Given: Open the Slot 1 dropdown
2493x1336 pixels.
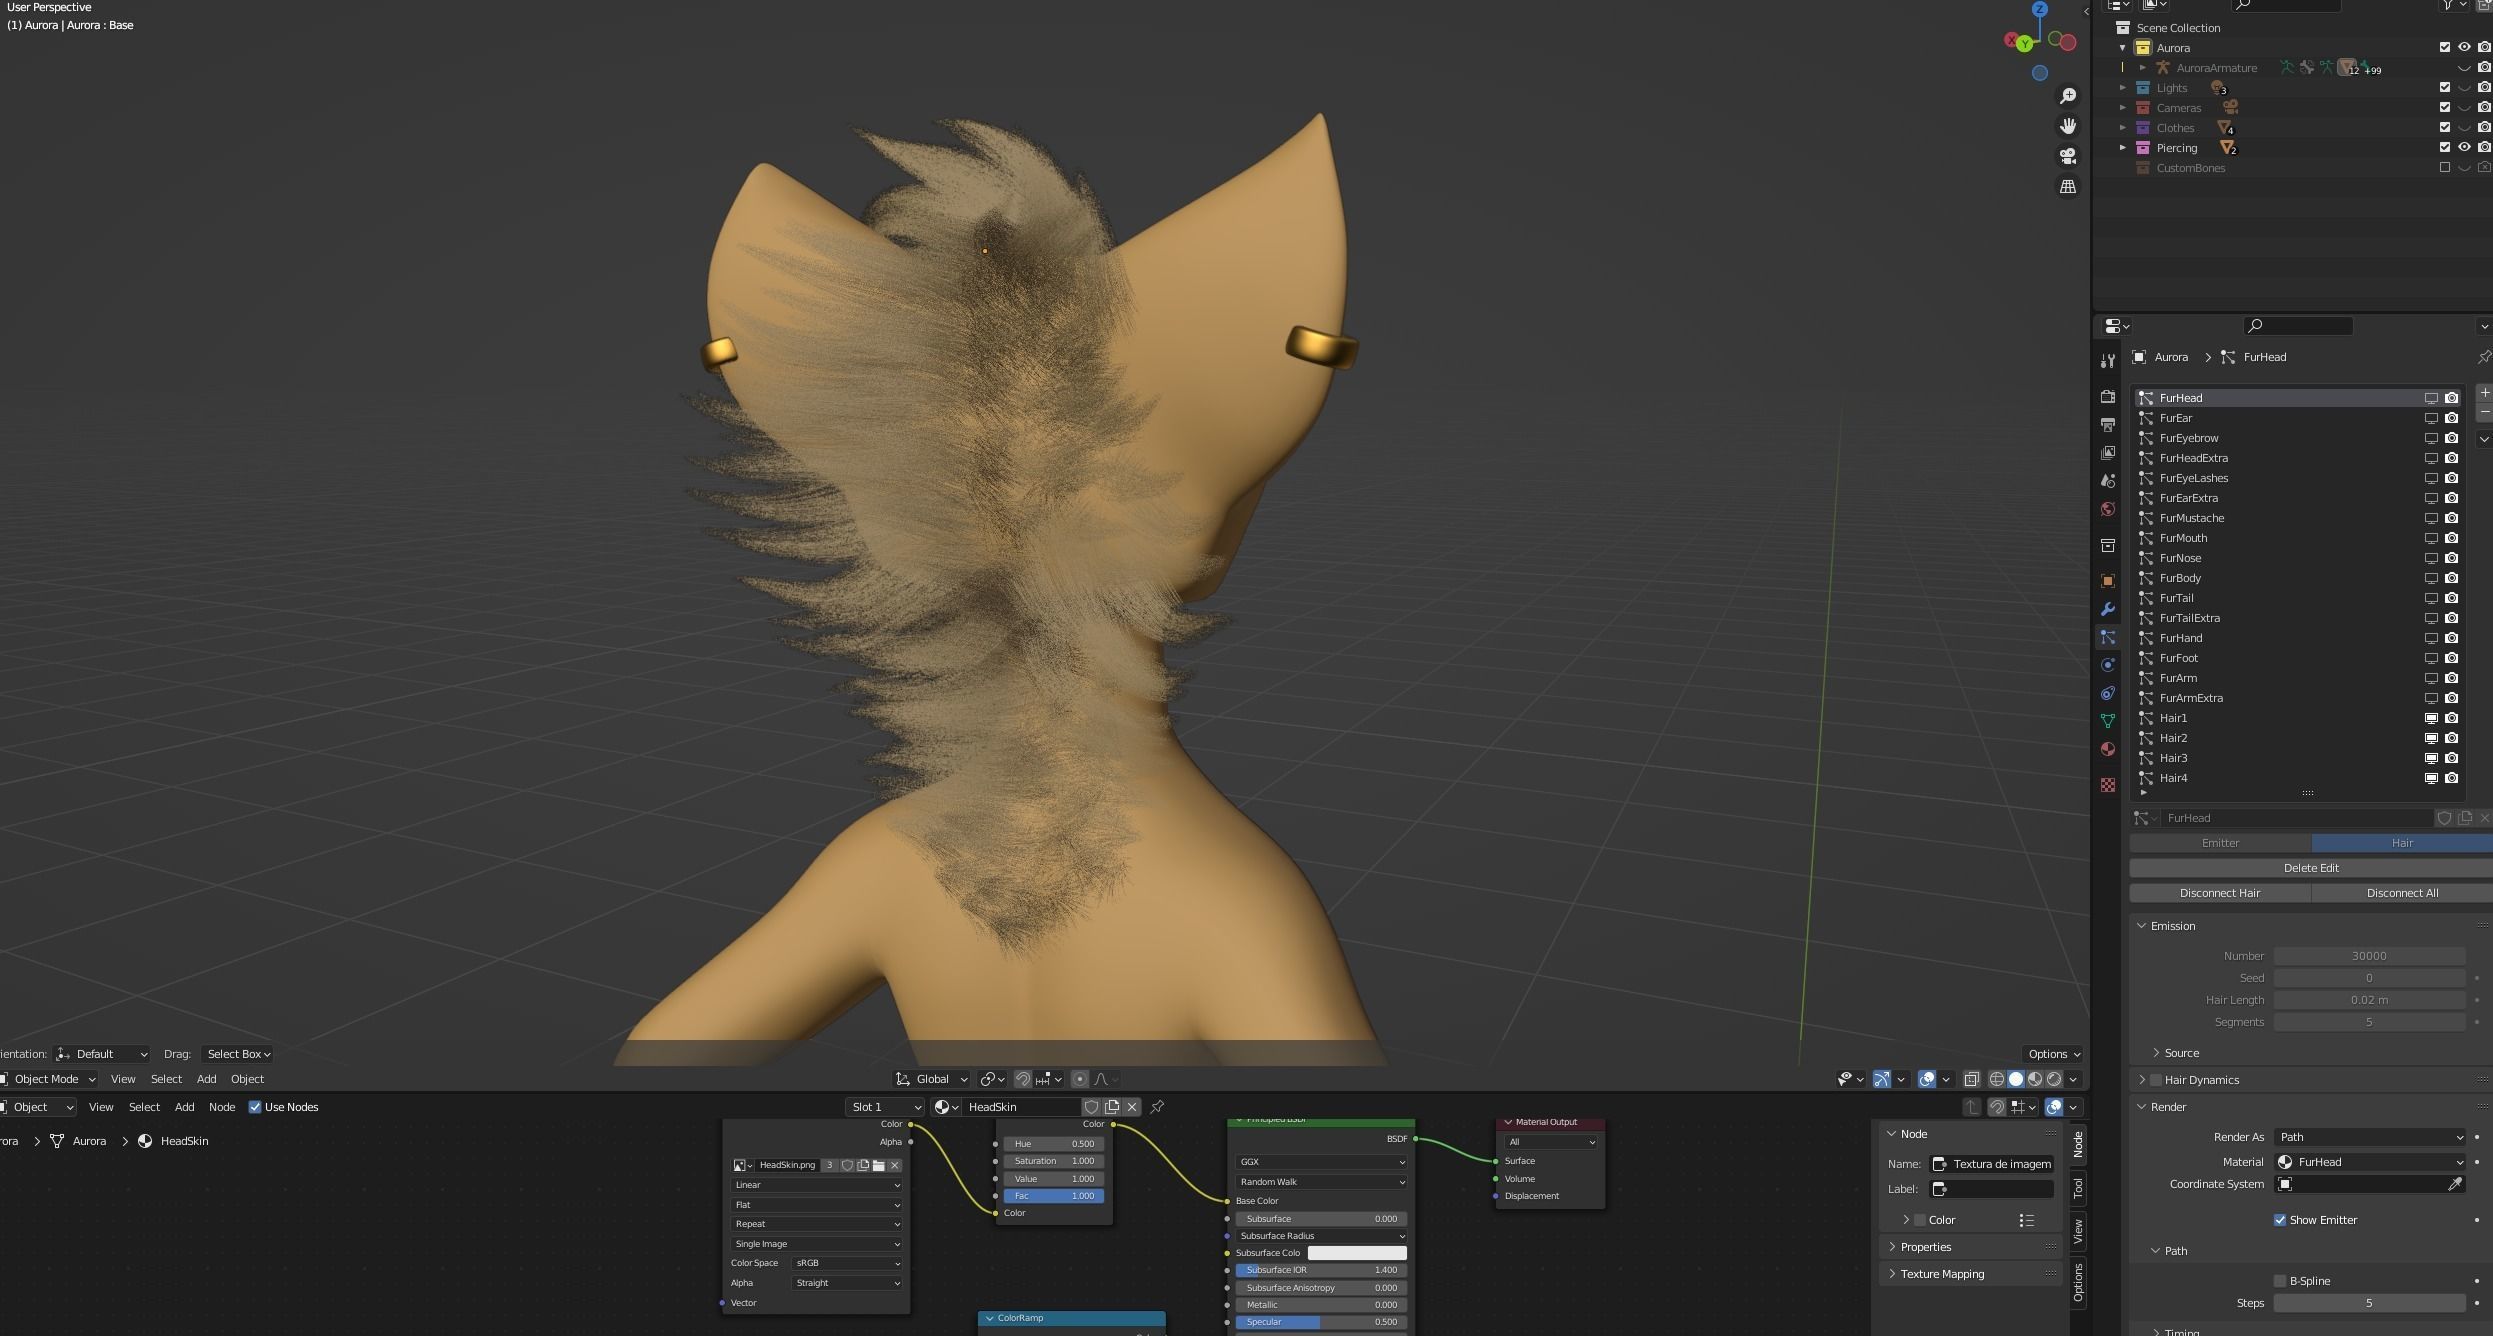Looking at the screenshot, I should pos(884,1107).
